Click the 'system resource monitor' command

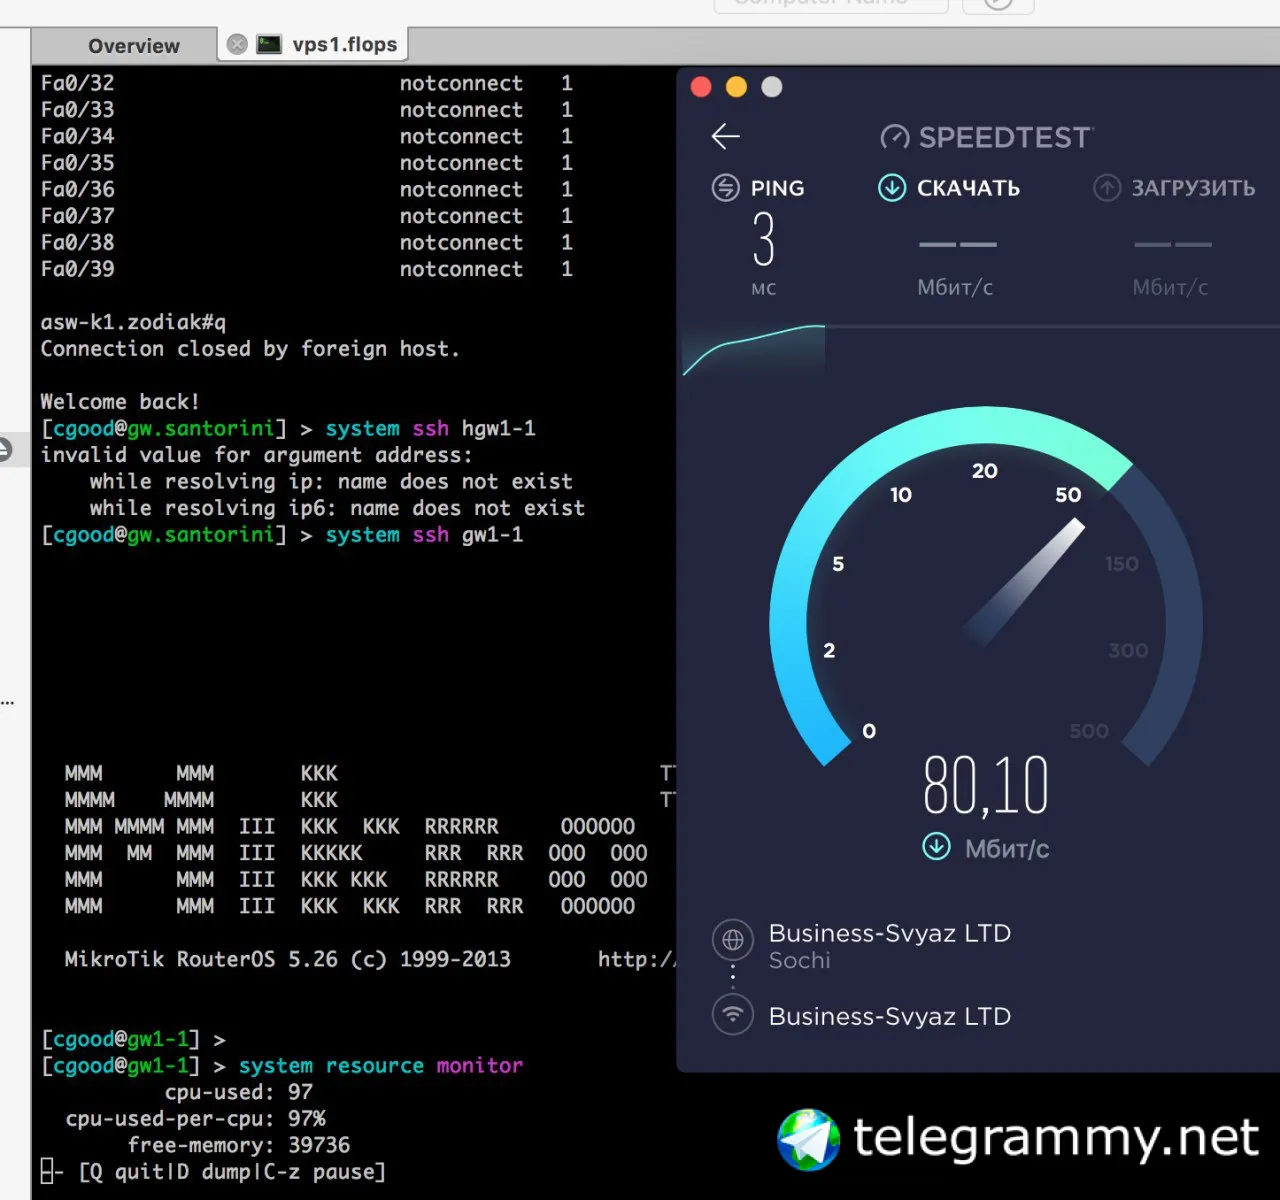click(381, 1066)
